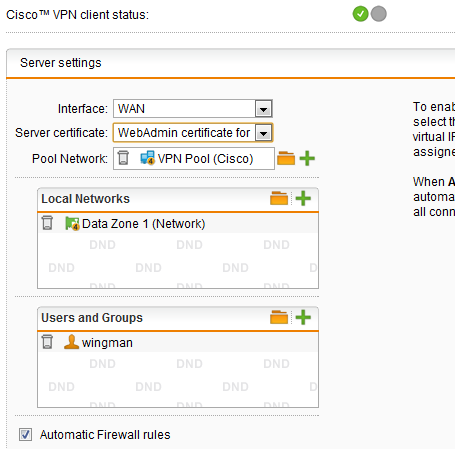Delete Data Zone 1 (Network) entry

(x=47, y=223)
